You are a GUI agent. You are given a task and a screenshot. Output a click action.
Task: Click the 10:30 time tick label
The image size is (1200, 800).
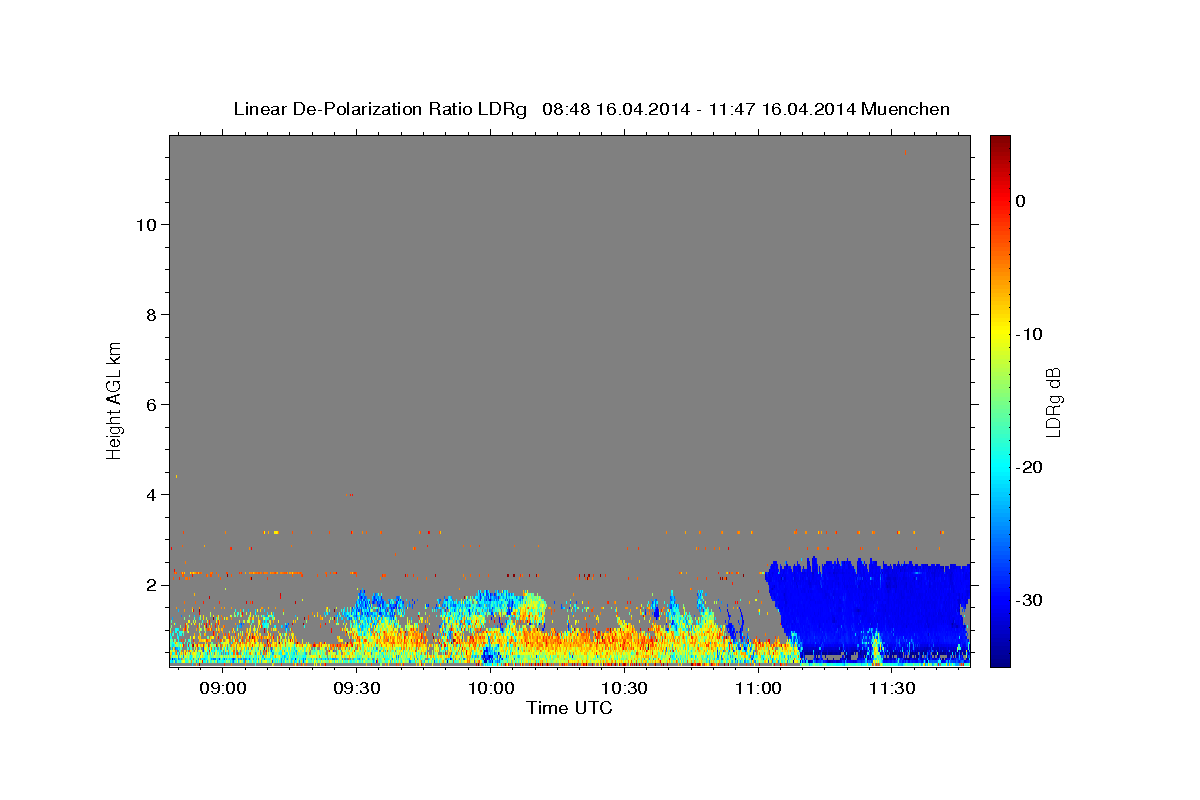[624, 689]
